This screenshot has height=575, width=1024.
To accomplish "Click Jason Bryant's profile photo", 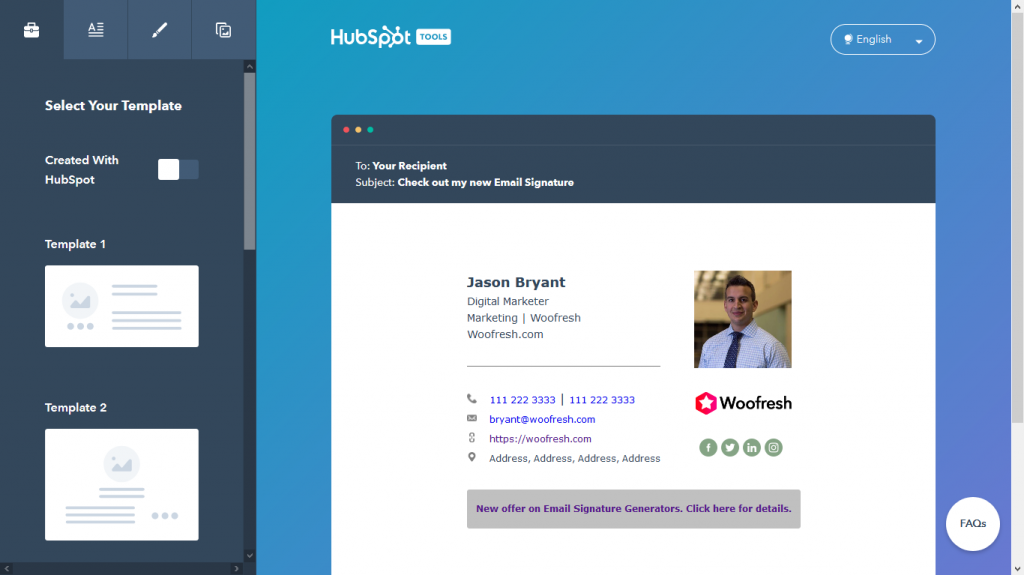I will click(743, 320).
